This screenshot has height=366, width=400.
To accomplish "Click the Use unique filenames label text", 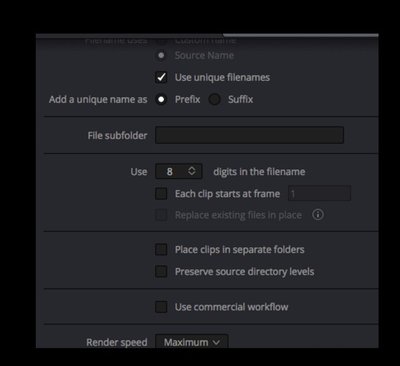I will click(x=222, y=77).
